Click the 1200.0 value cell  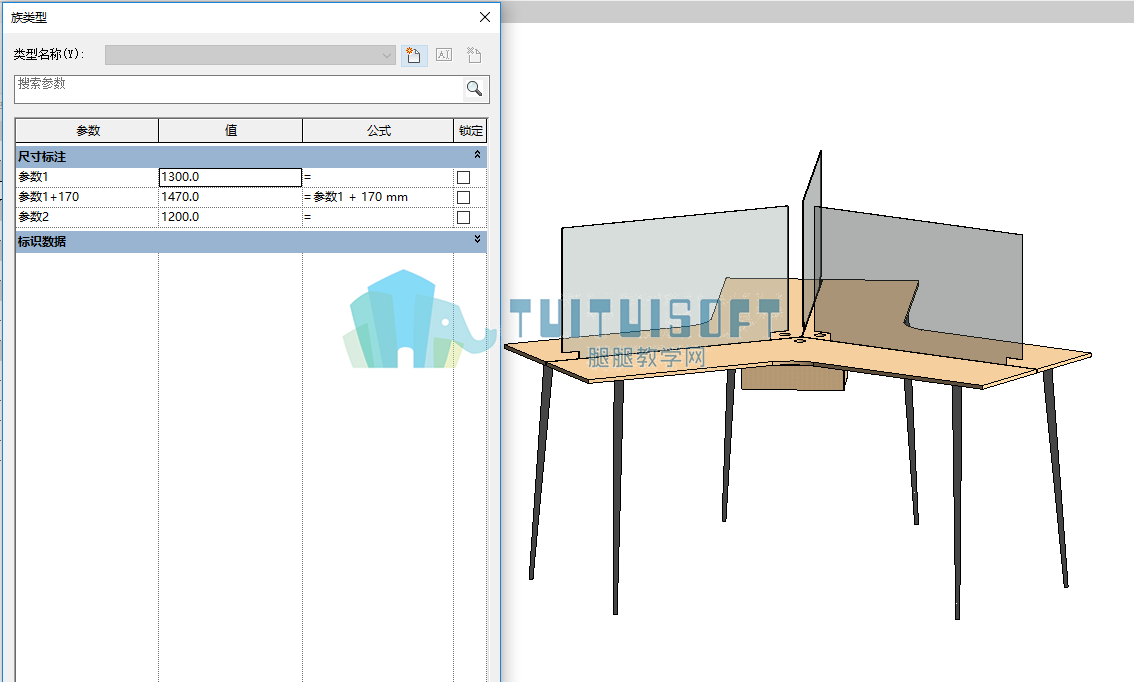(230, 217)
